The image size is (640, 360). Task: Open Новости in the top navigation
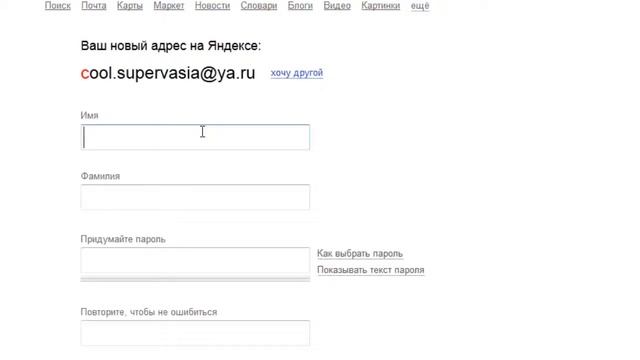coord(212,6)
